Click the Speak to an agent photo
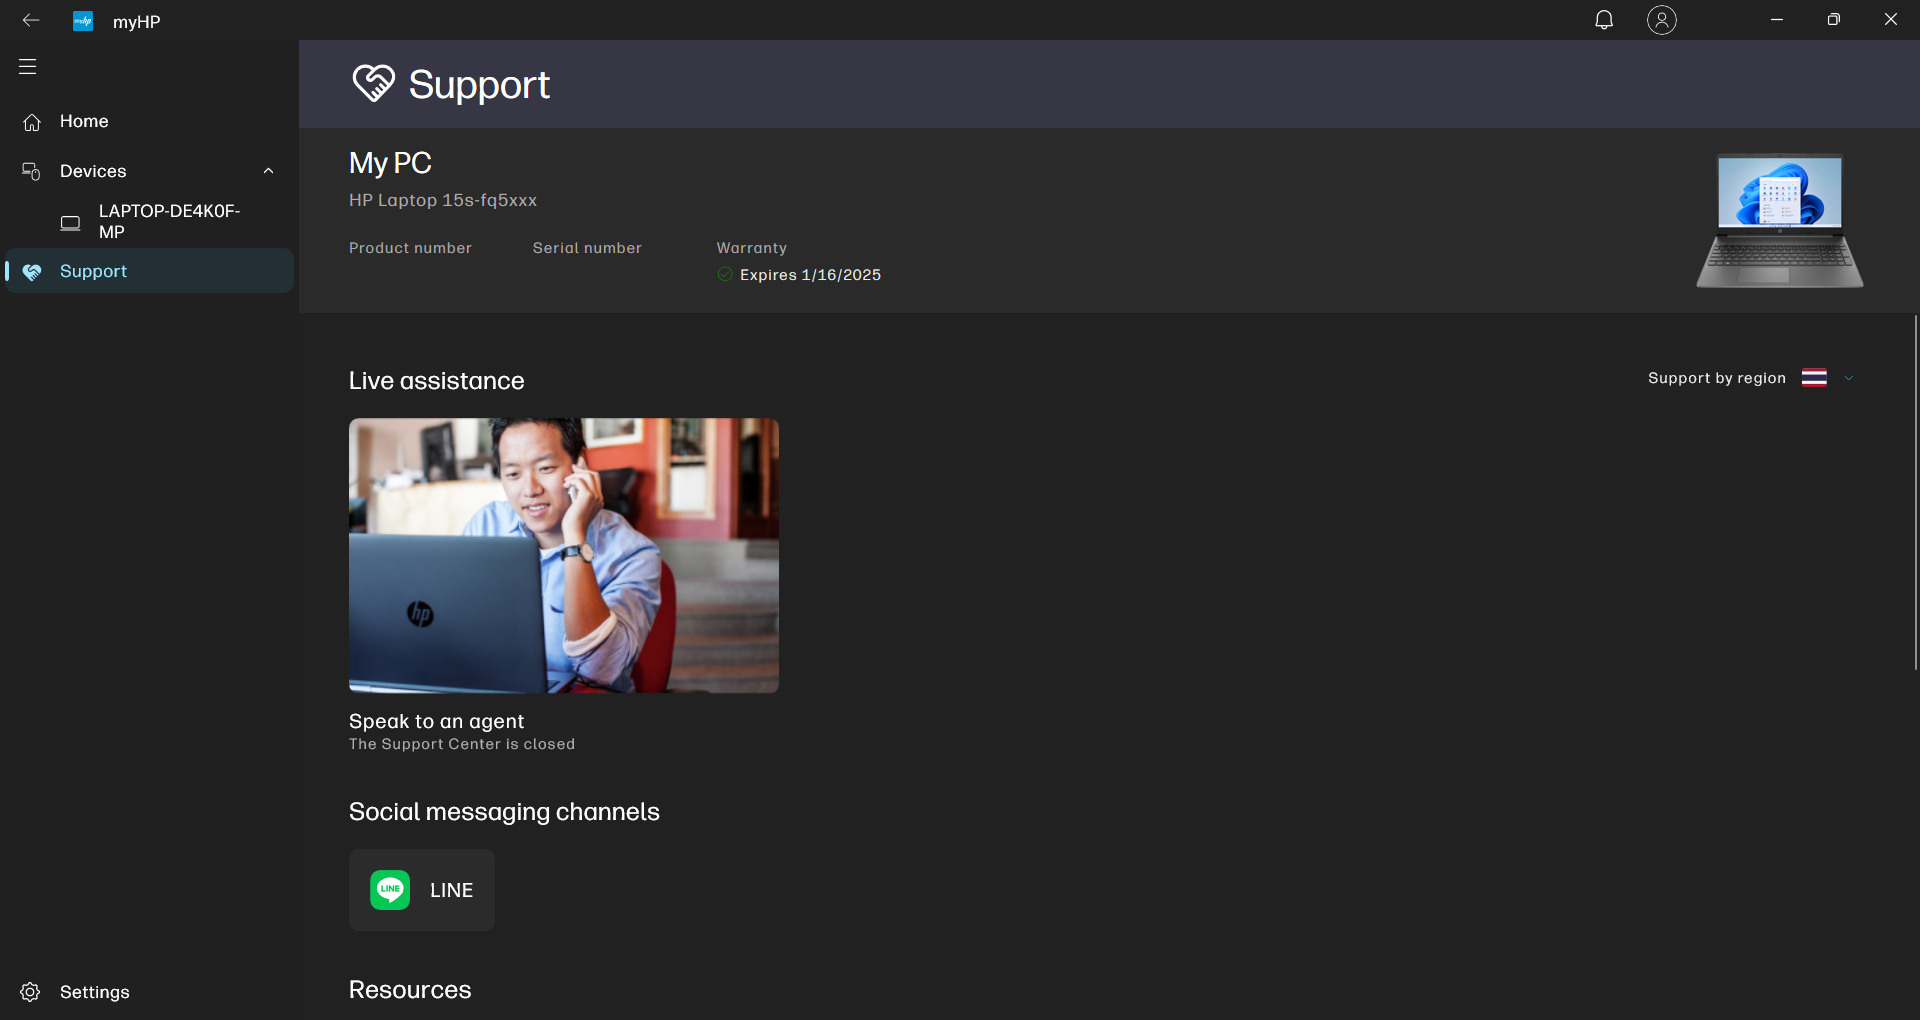Viewport: 1920px width, 1020px height. (564, 556)
